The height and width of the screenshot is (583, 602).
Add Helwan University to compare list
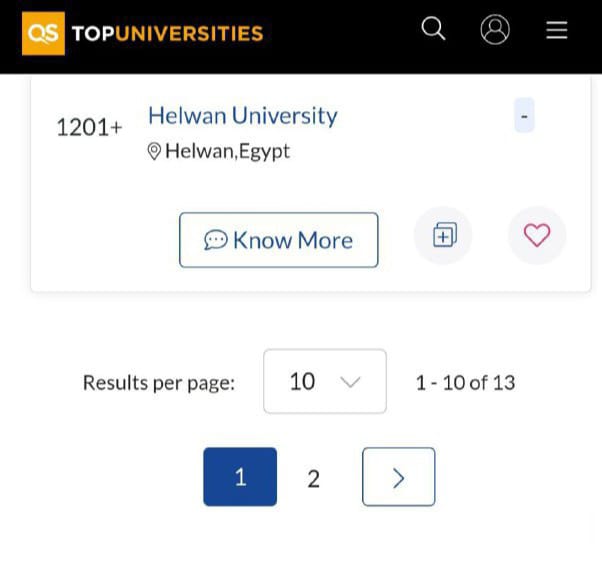(x=444, y=235)
